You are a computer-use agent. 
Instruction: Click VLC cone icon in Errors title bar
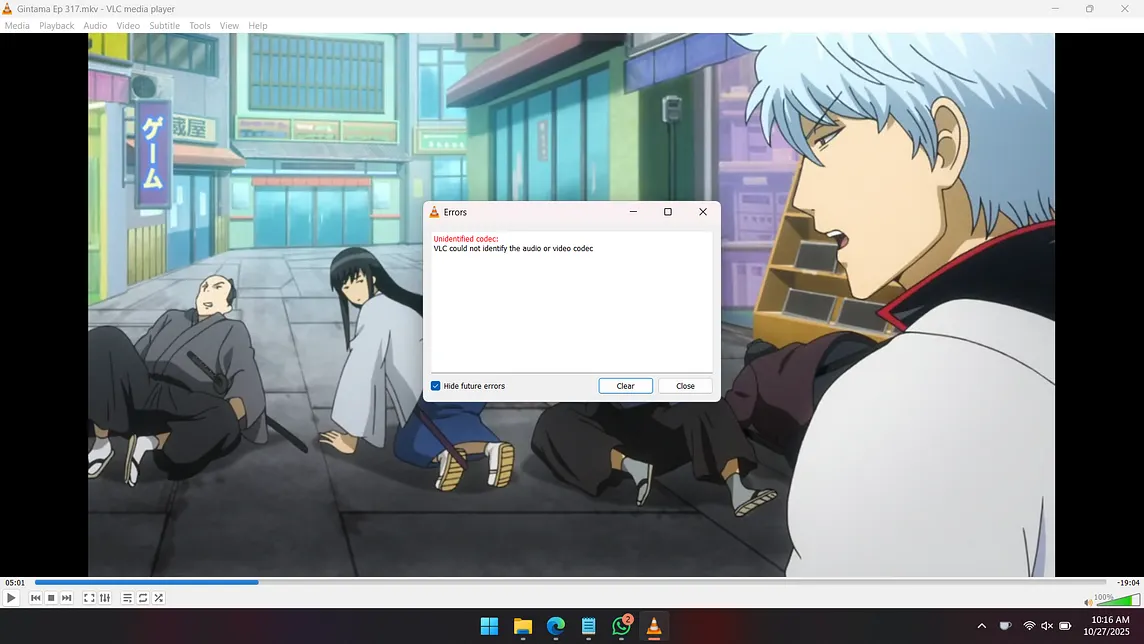pyautogui.click(x=434, y=212)
